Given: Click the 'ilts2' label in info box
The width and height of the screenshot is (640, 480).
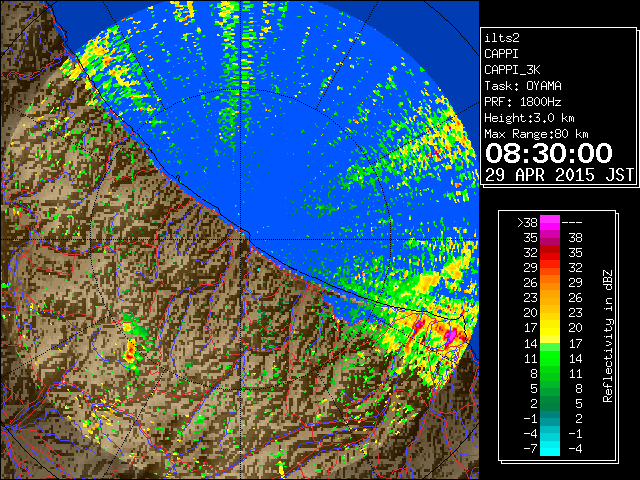Looking at the screenshot, I should click(502, 38).
